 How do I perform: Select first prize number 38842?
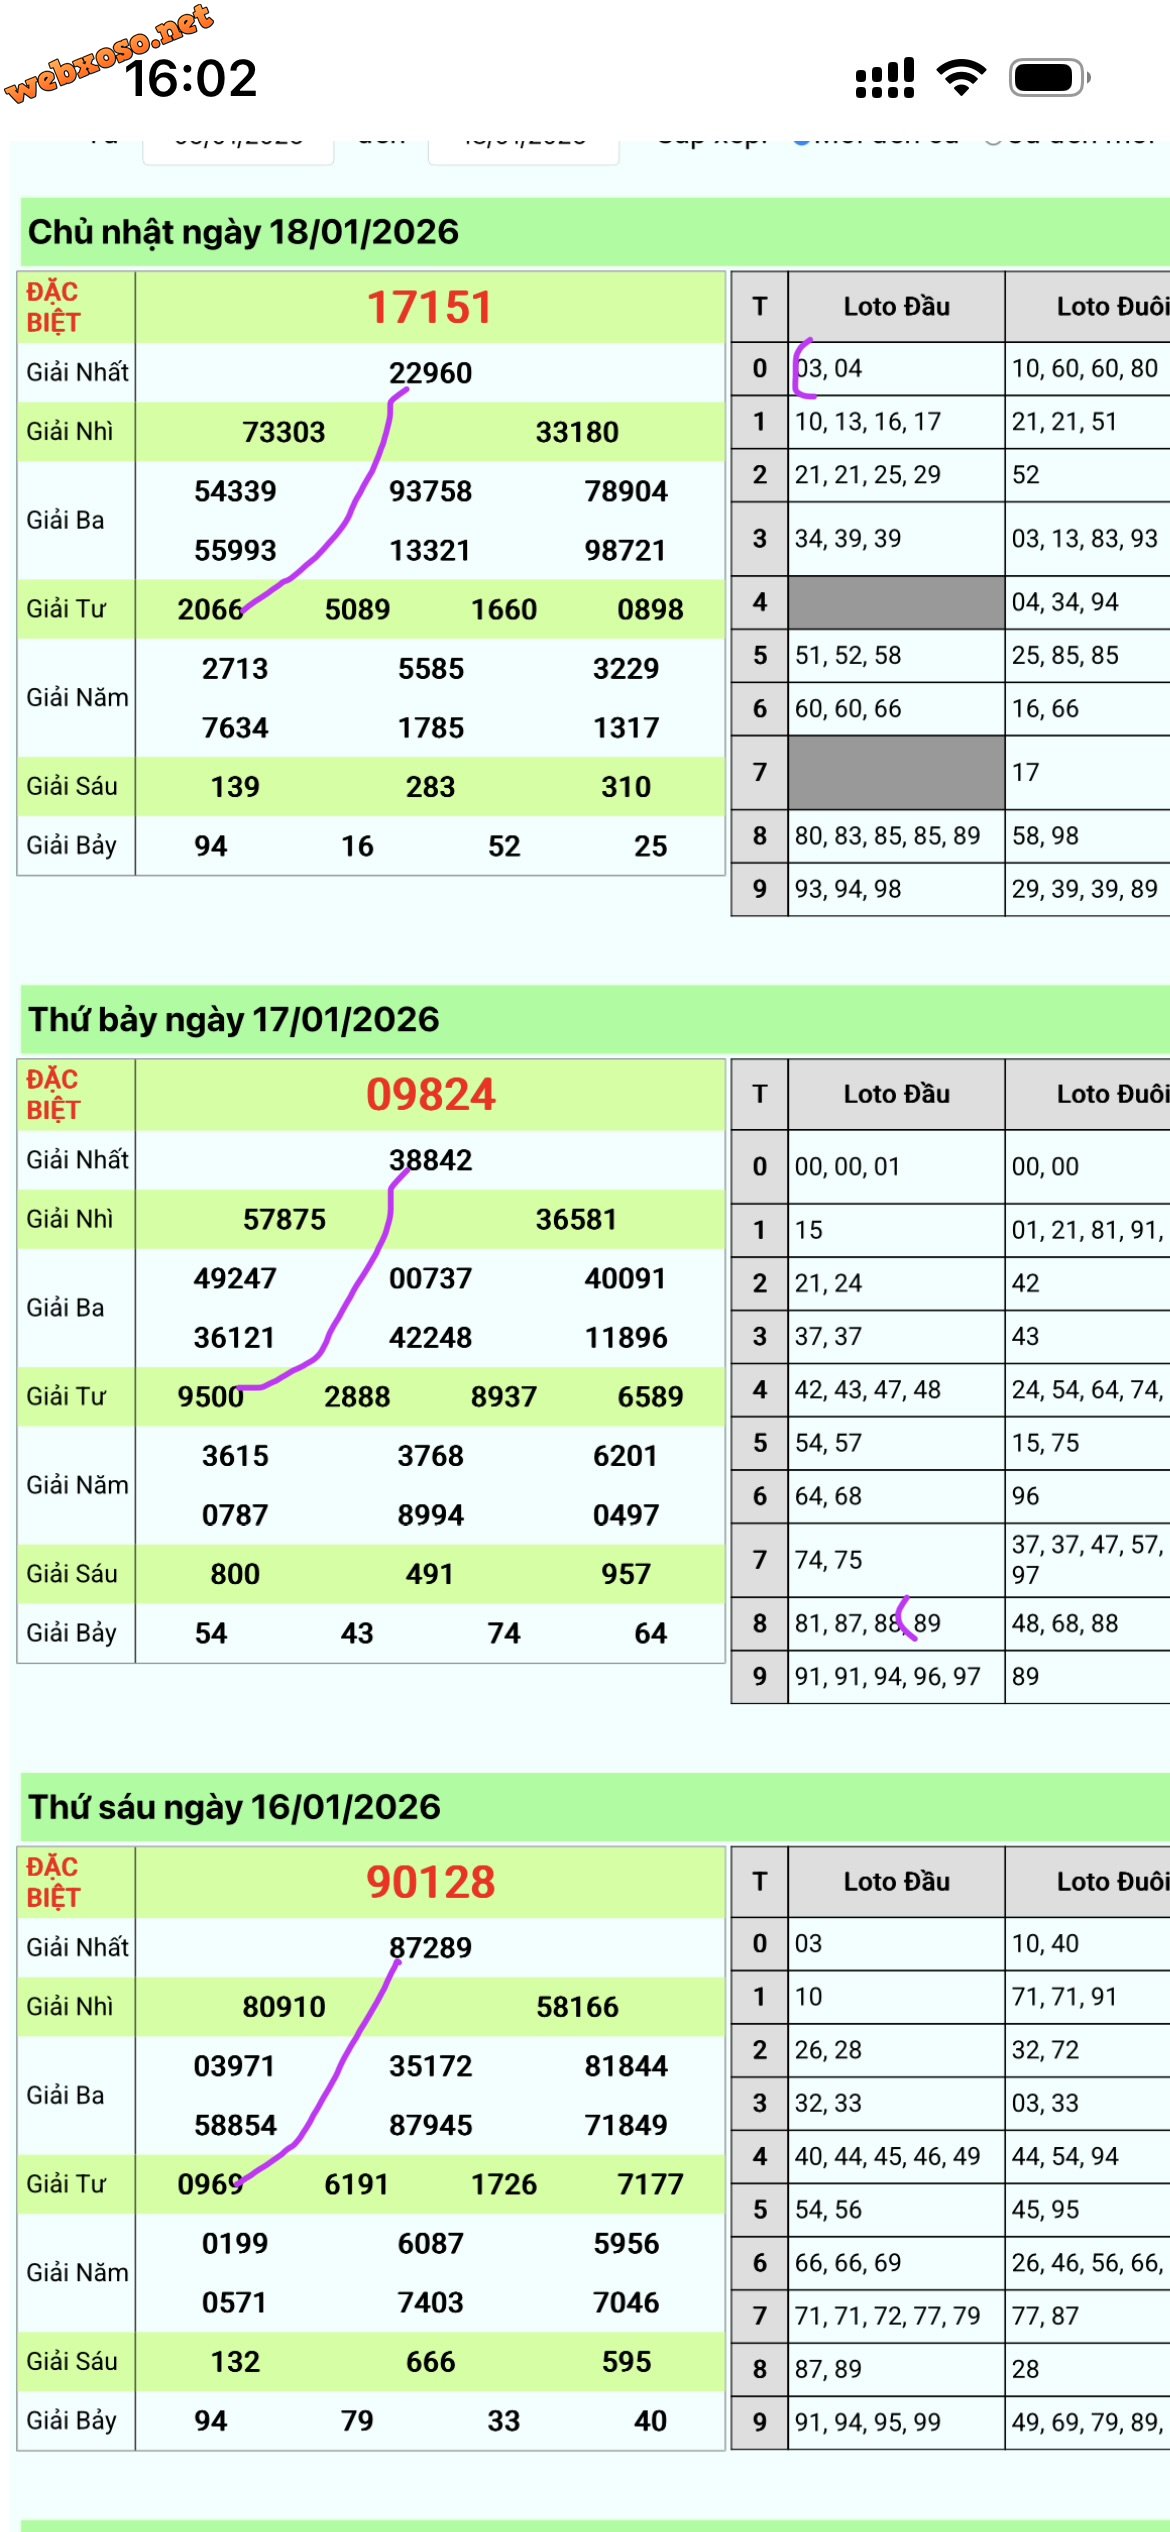[x=430, y=1160]
